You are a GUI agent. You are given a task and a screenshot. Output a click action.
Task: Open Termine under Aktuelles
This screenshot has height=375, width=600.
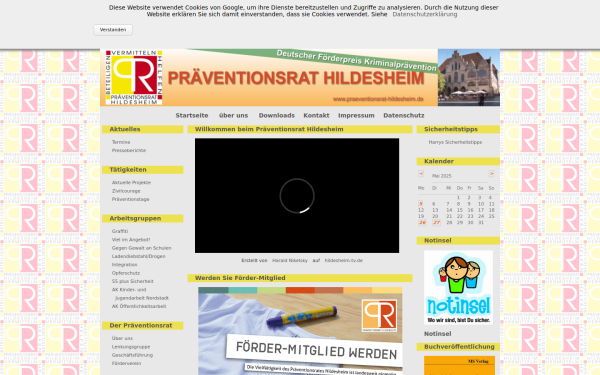pyautogui.click(x=121, y=142)
